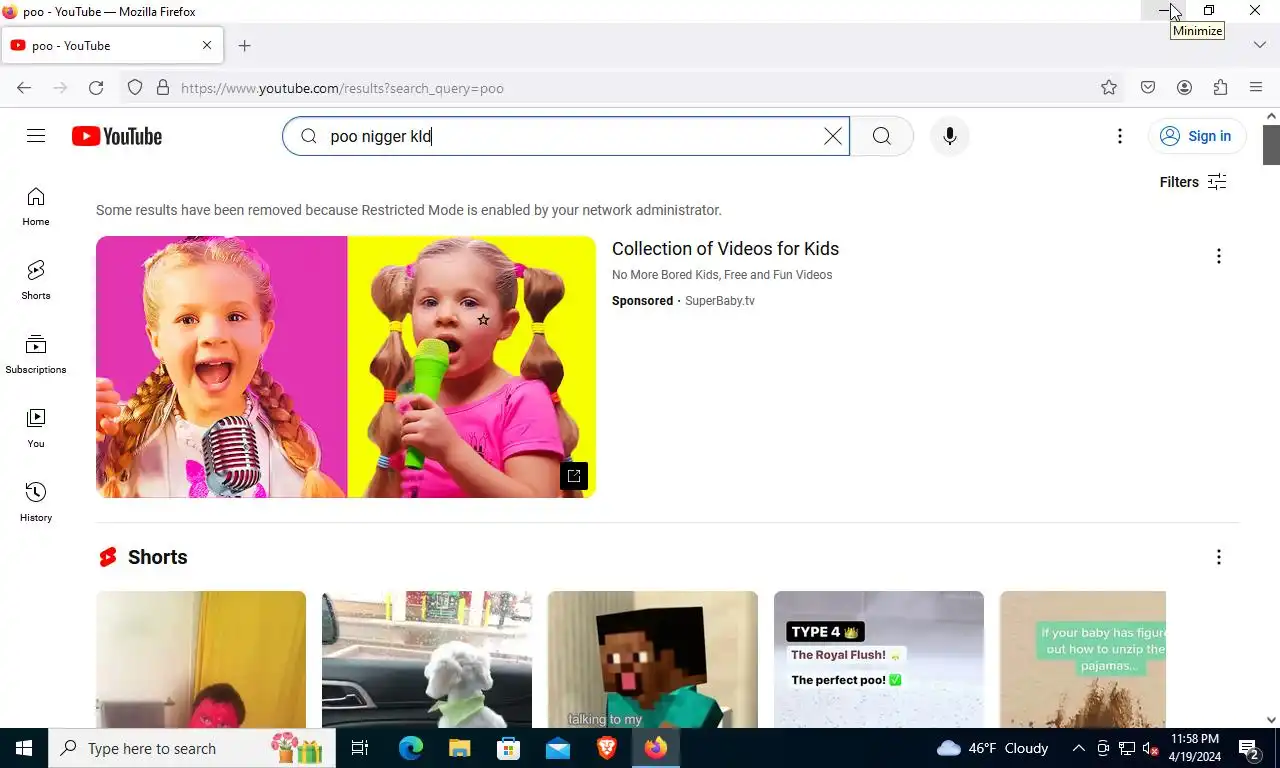
Task: Click the Restricted Mode notice text
Action: click(409, 210)
